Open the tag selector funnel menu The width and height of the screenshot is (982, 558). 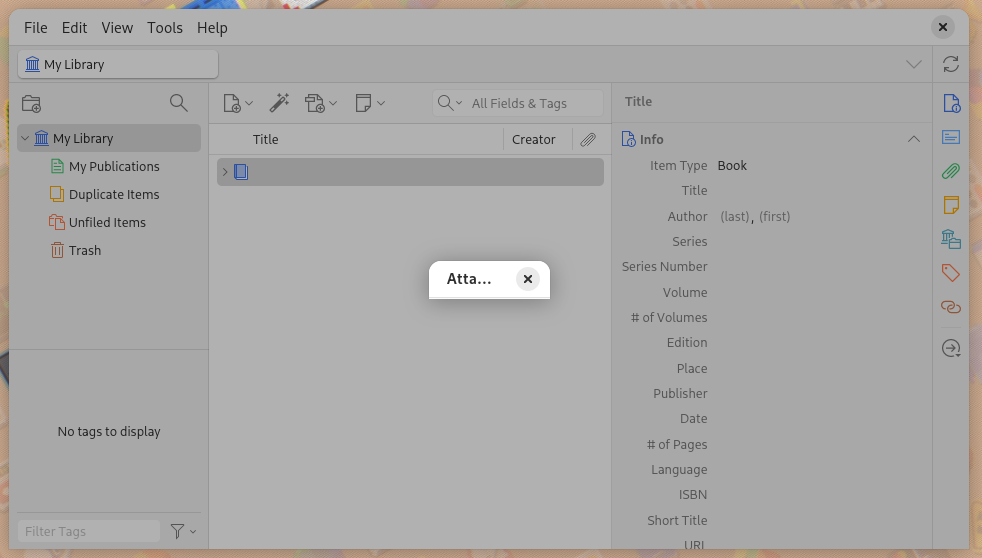tap(183, 531)
